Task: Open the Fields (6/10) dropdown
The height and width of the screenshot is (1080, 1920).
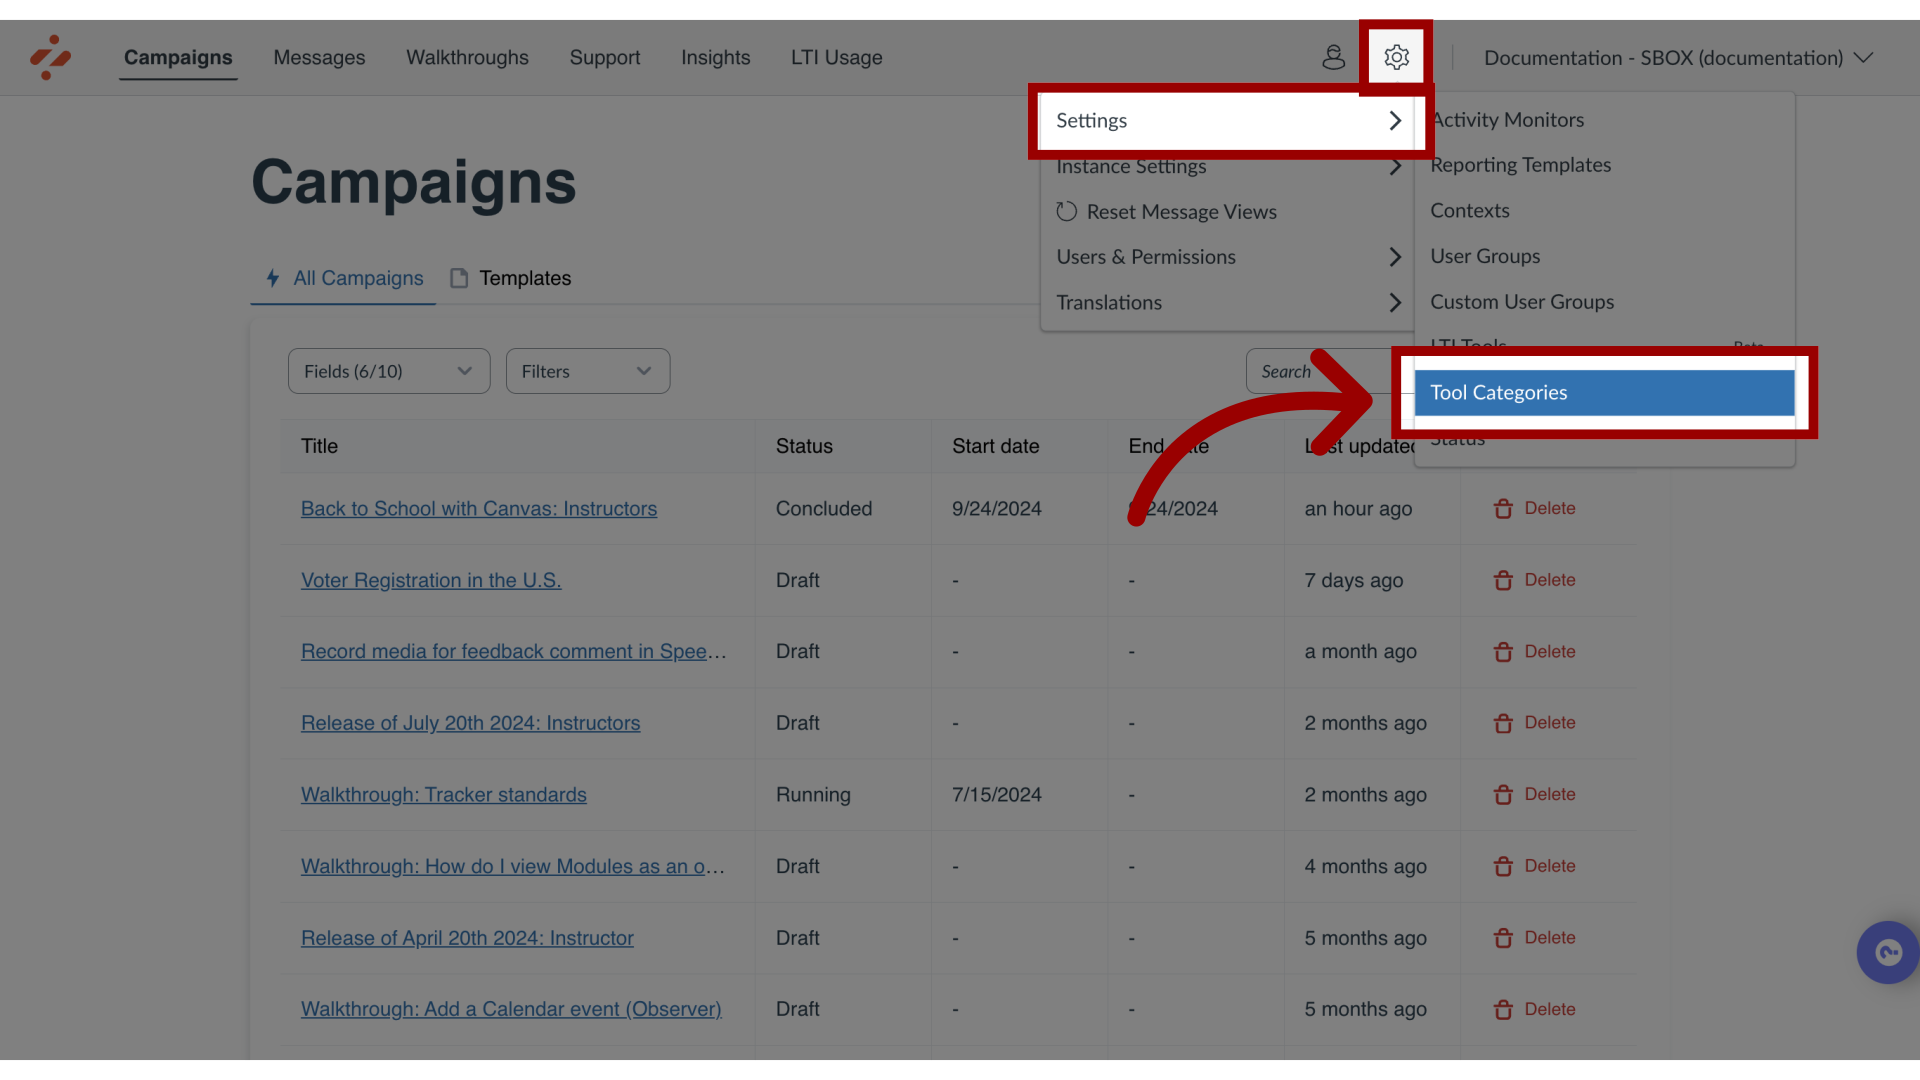Action: coord(389,371)
